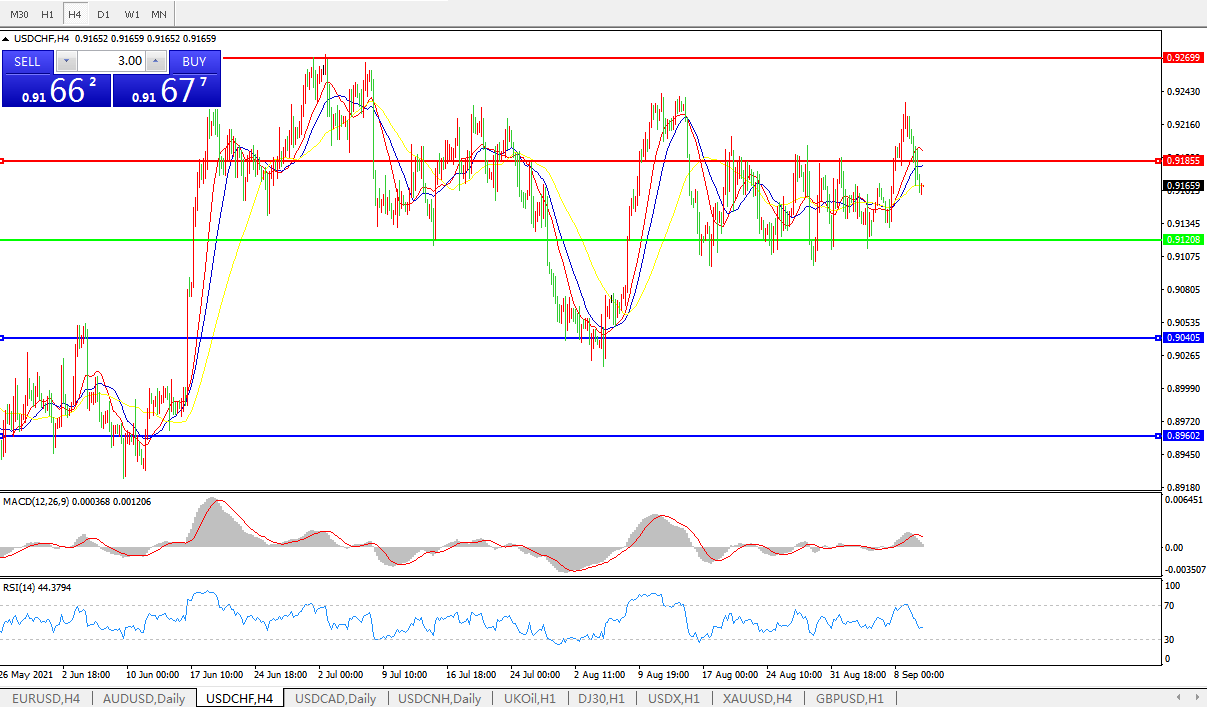
Task: Click the green 0.91208 level label
Action: click(1183, 240)
